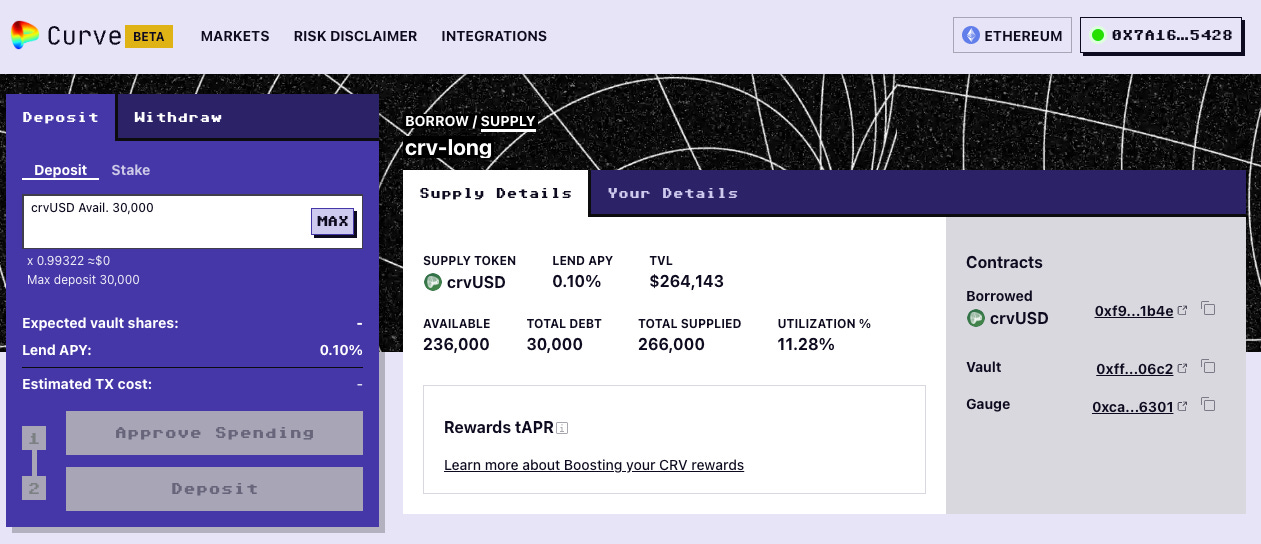Open the Markets menu
Viewport: 1261px width, 544px height.
pos(235,36)
